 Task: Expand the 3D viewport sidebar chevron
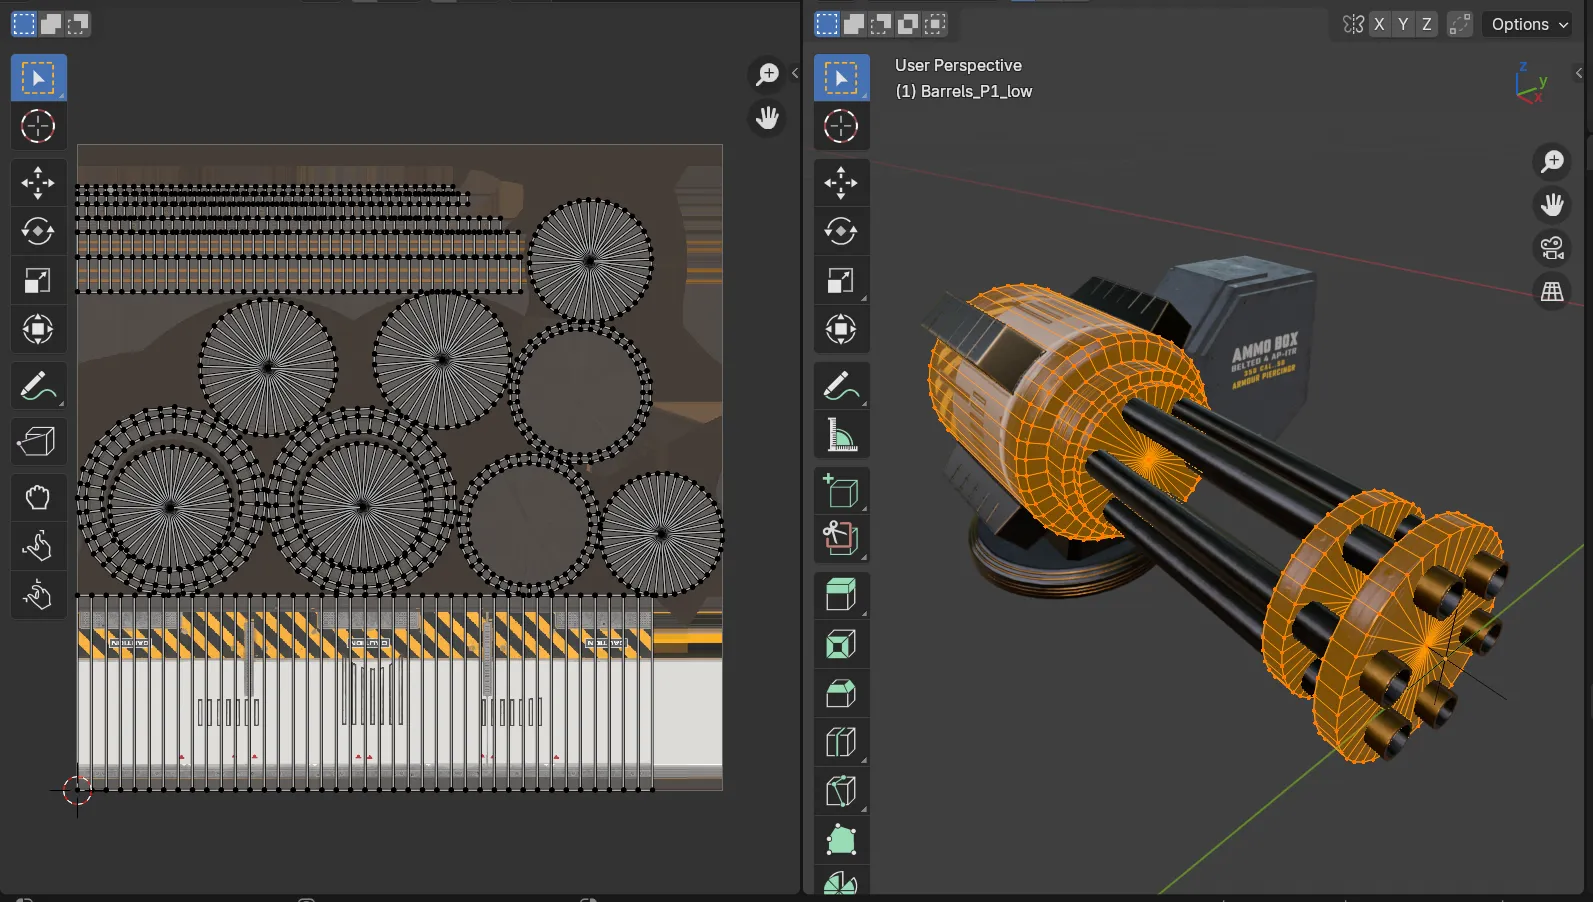(x=1579, y=73)
